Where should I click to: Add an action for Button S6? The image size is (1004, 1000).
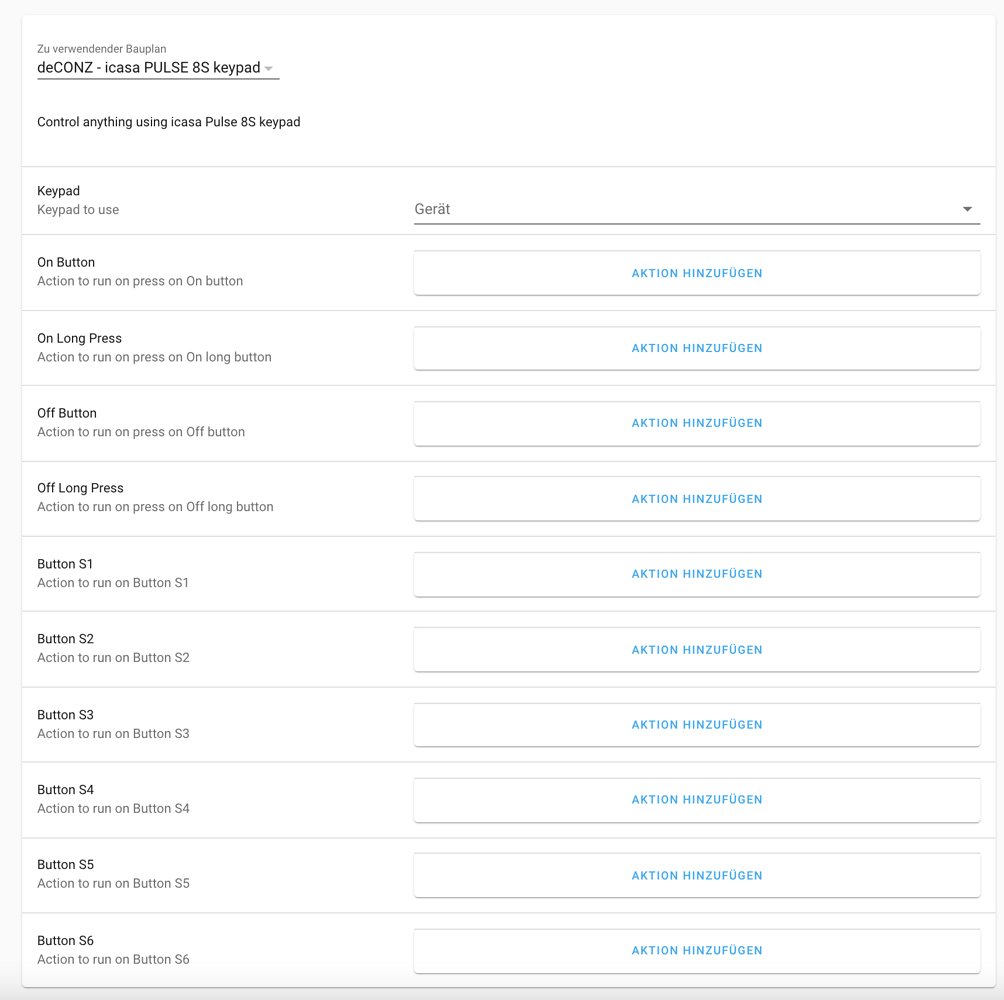[697, 950]
